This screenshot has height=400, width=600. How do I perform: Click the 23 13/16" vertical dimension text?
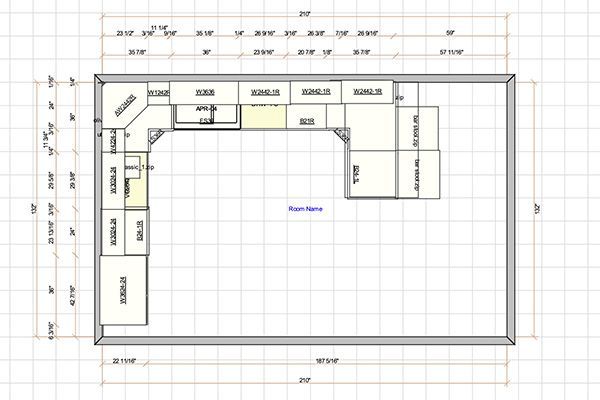pyautogui.click(x=52, y=233)
